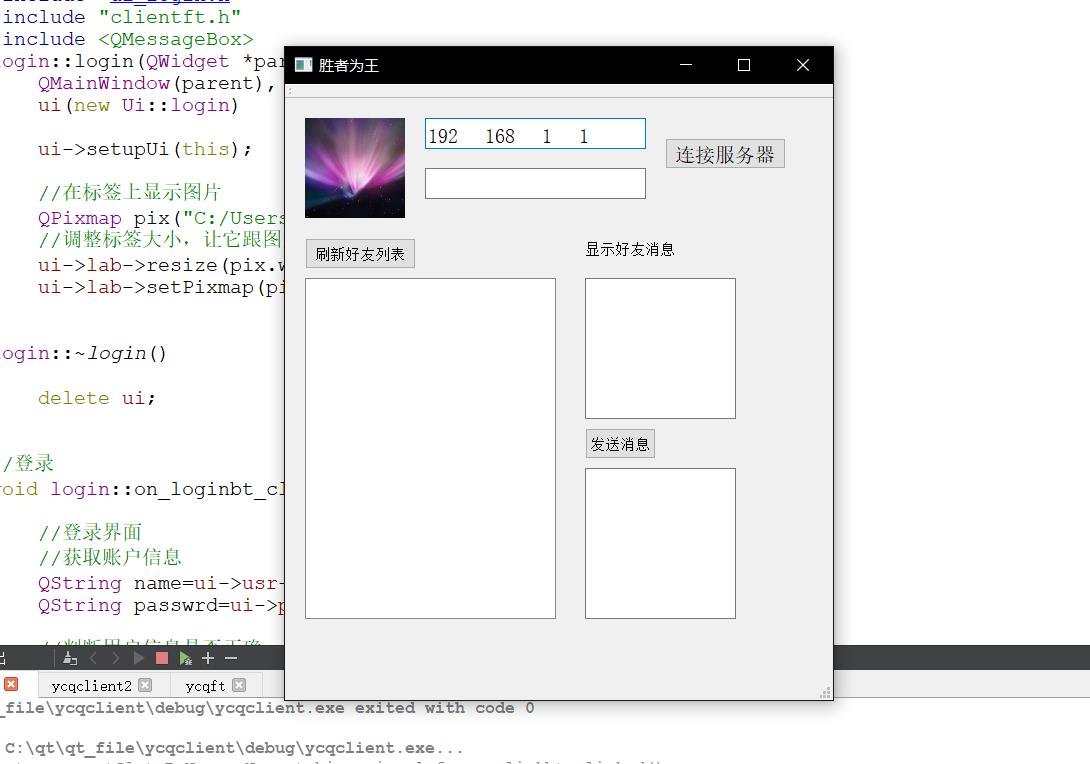This screenshot has width=1090, height=764.
Task: Zoom out output with minus icon
Action: click(231, 658)
